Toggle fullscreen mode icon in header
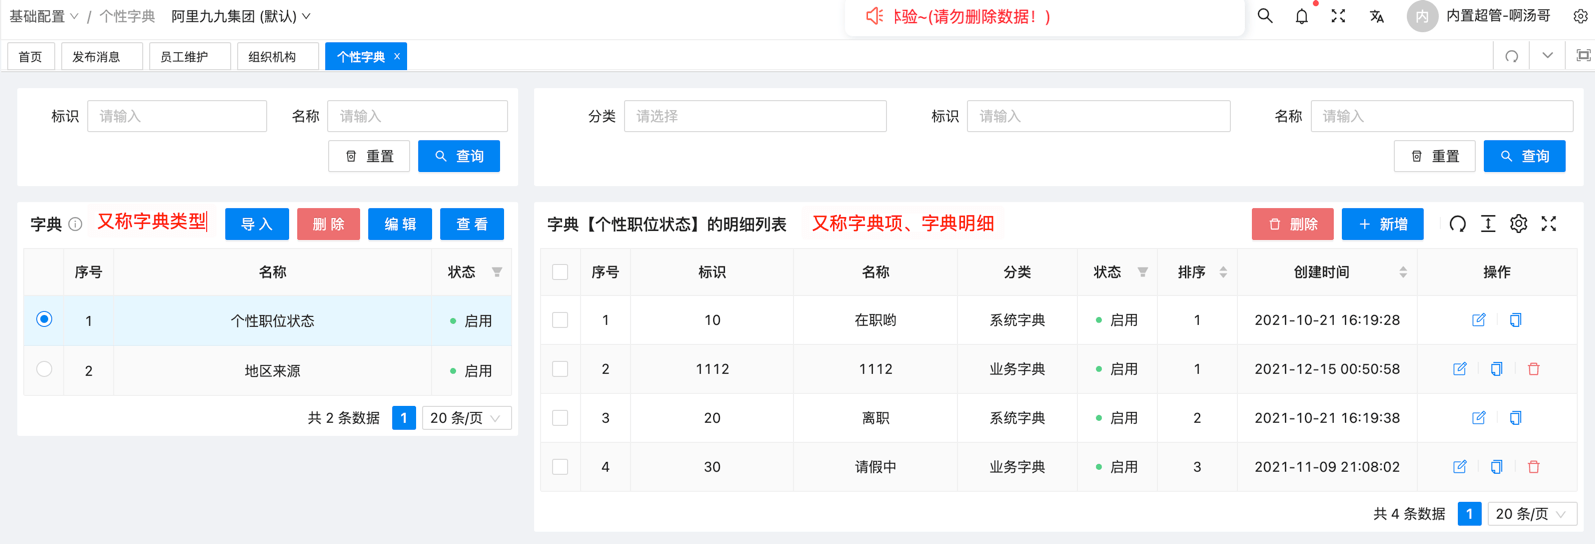Viewport: 1595px width, 544px height. click(x=1338, y=16)
